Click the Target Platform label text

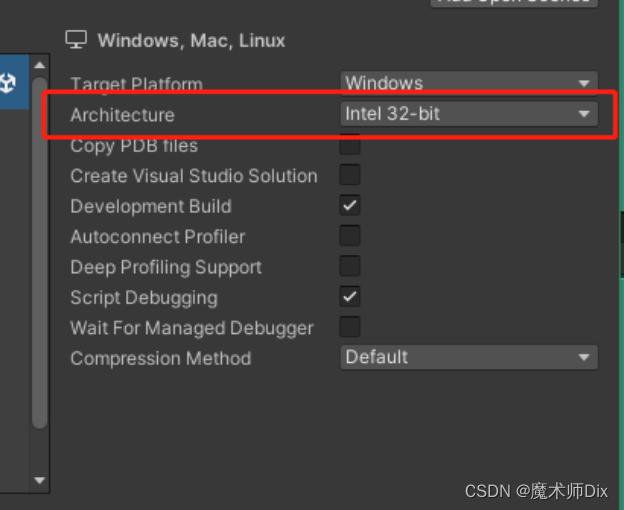[136, 85]
